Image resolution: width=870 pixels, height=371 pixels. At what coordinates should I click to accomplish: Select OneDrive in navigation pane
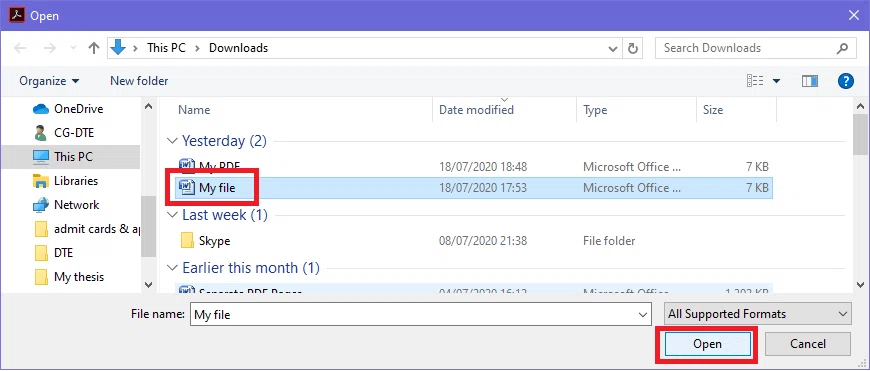(x=78, y=109)
